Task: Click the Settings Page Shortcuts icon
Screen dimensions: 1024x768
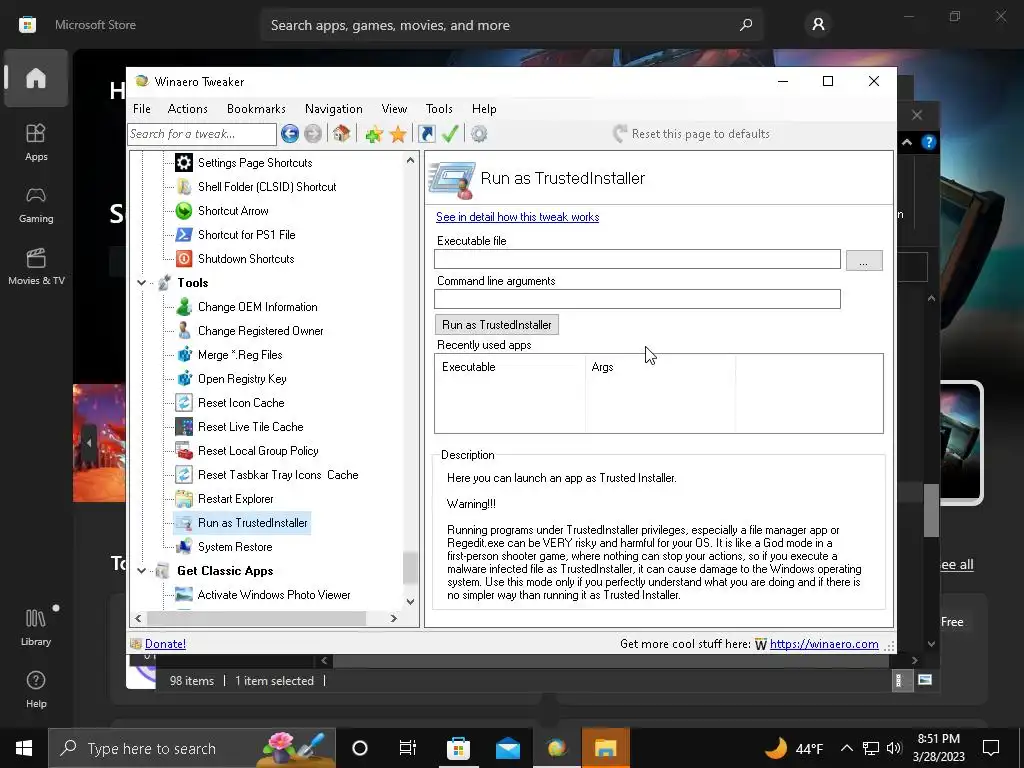Action: pos(184,163)
